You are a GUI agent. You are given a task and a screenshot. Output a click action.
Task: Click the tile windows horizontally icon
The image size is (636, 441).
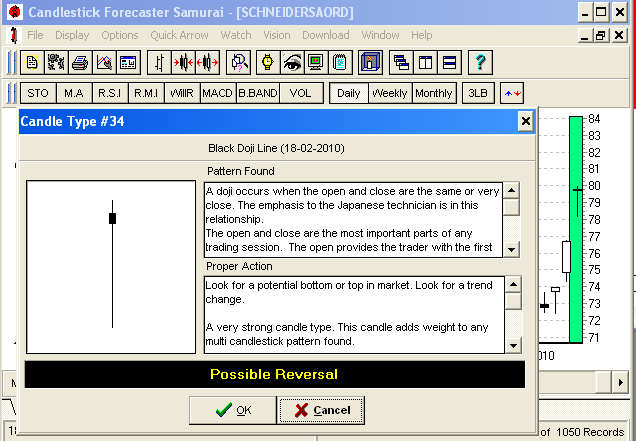click(x=449, y=62)
